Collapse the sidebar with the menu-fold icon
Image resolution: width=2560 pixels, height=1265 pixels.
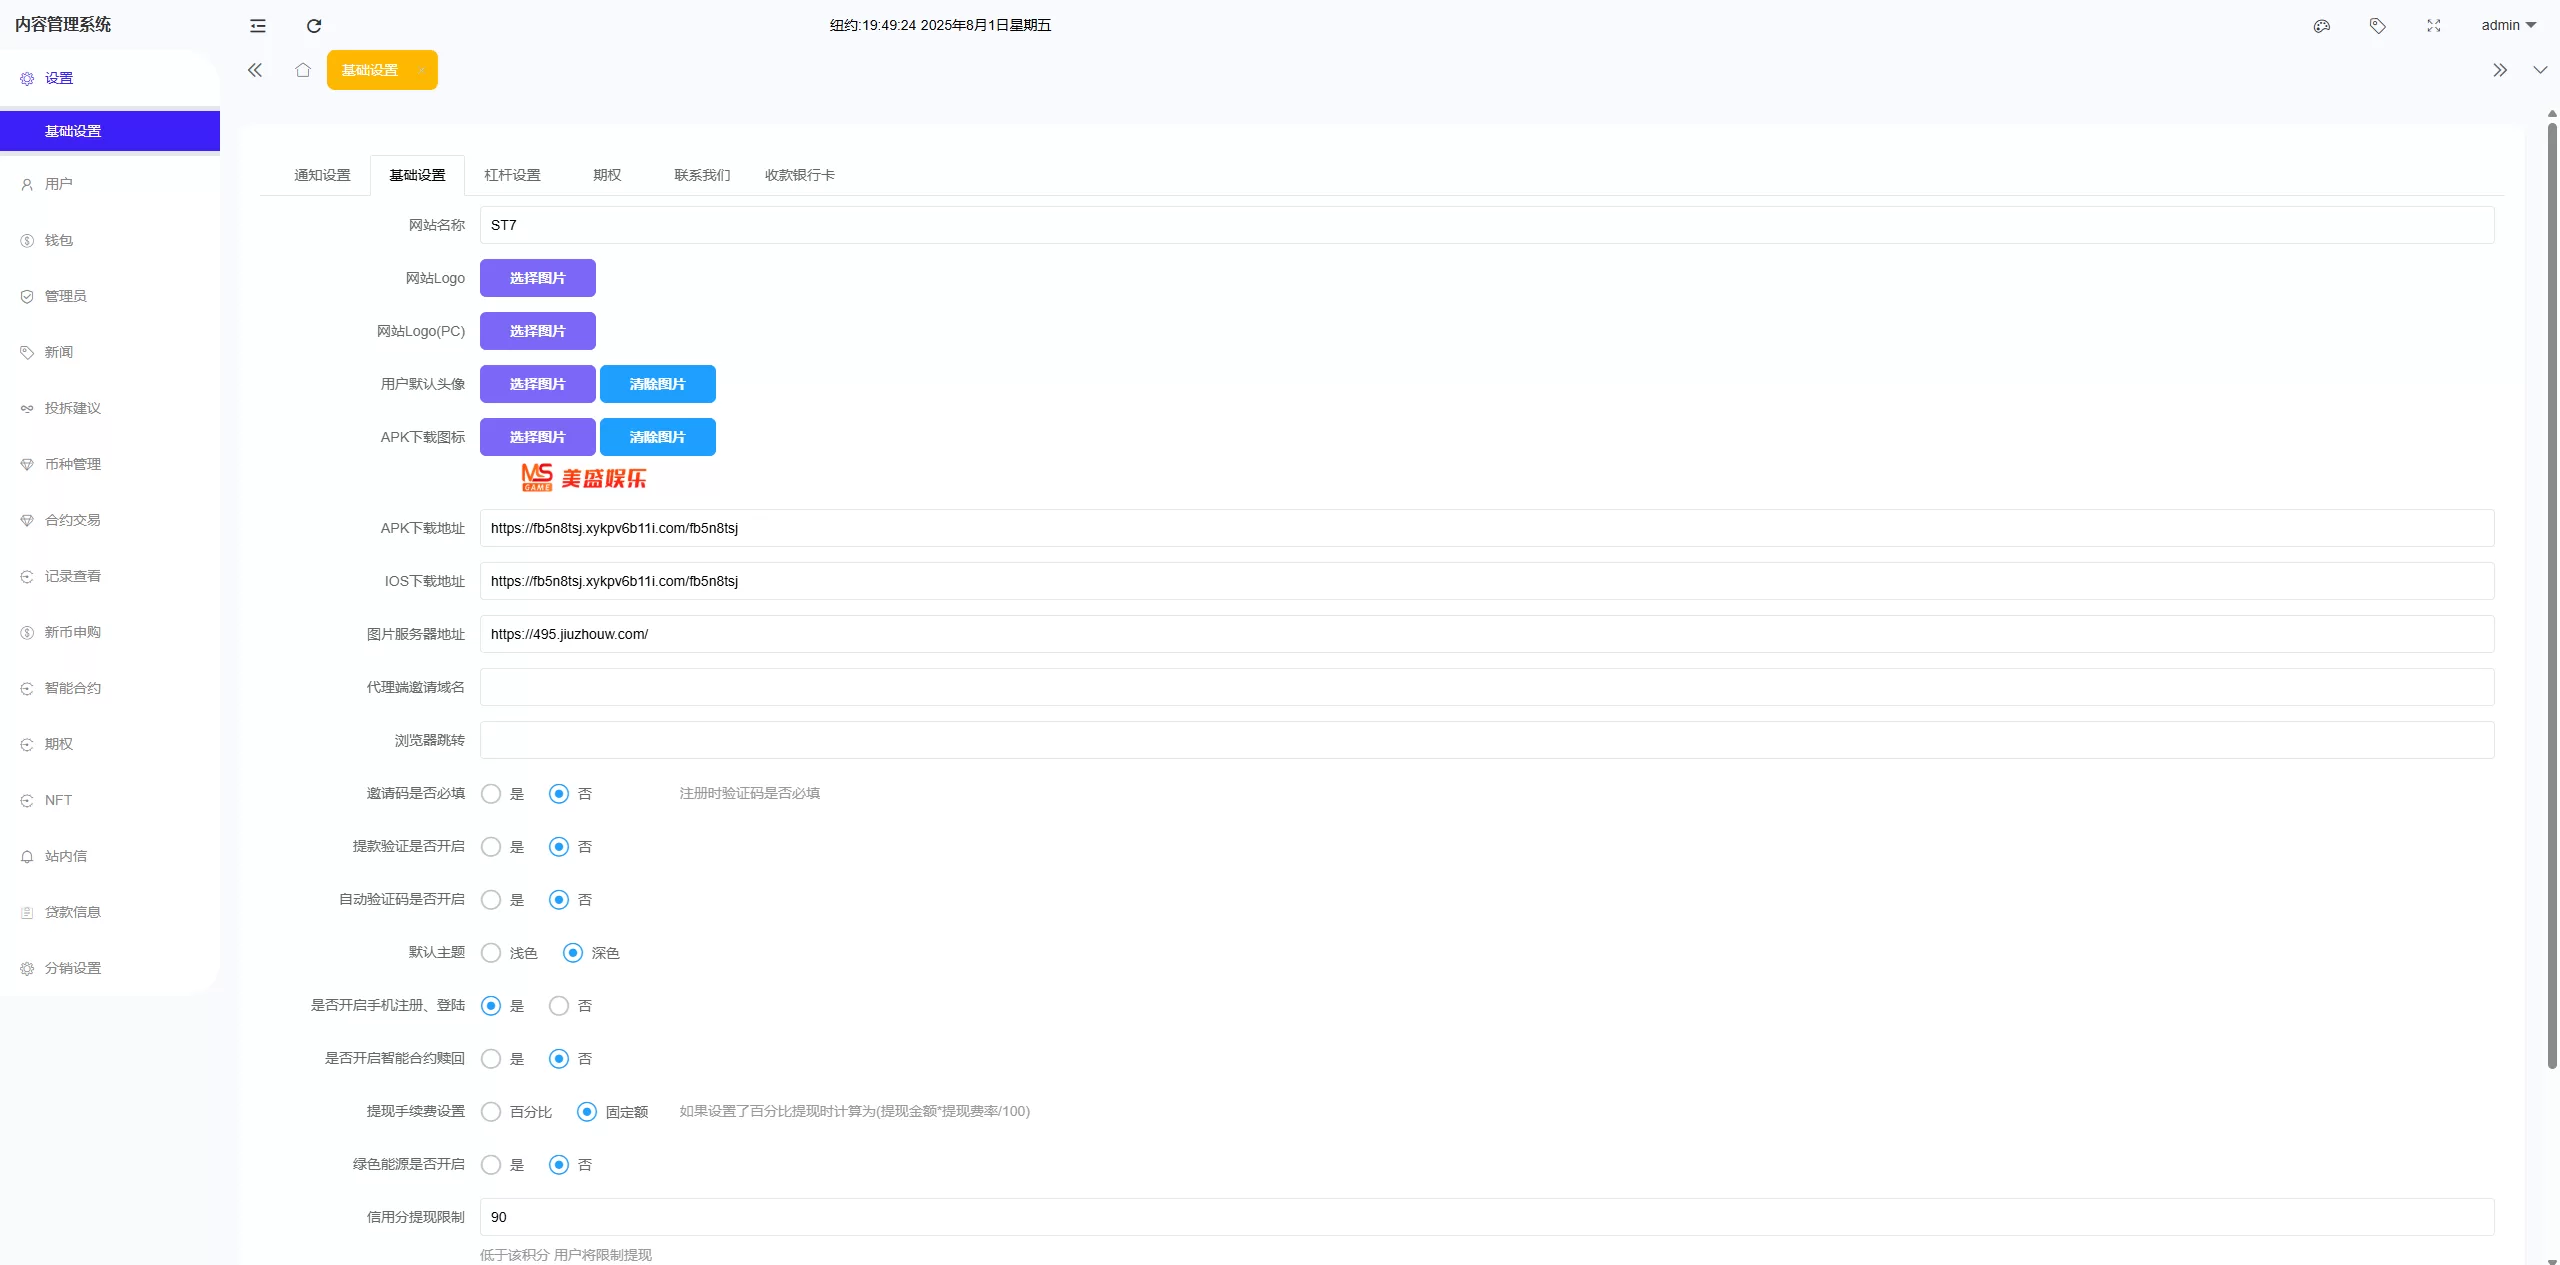pos(258,26)
